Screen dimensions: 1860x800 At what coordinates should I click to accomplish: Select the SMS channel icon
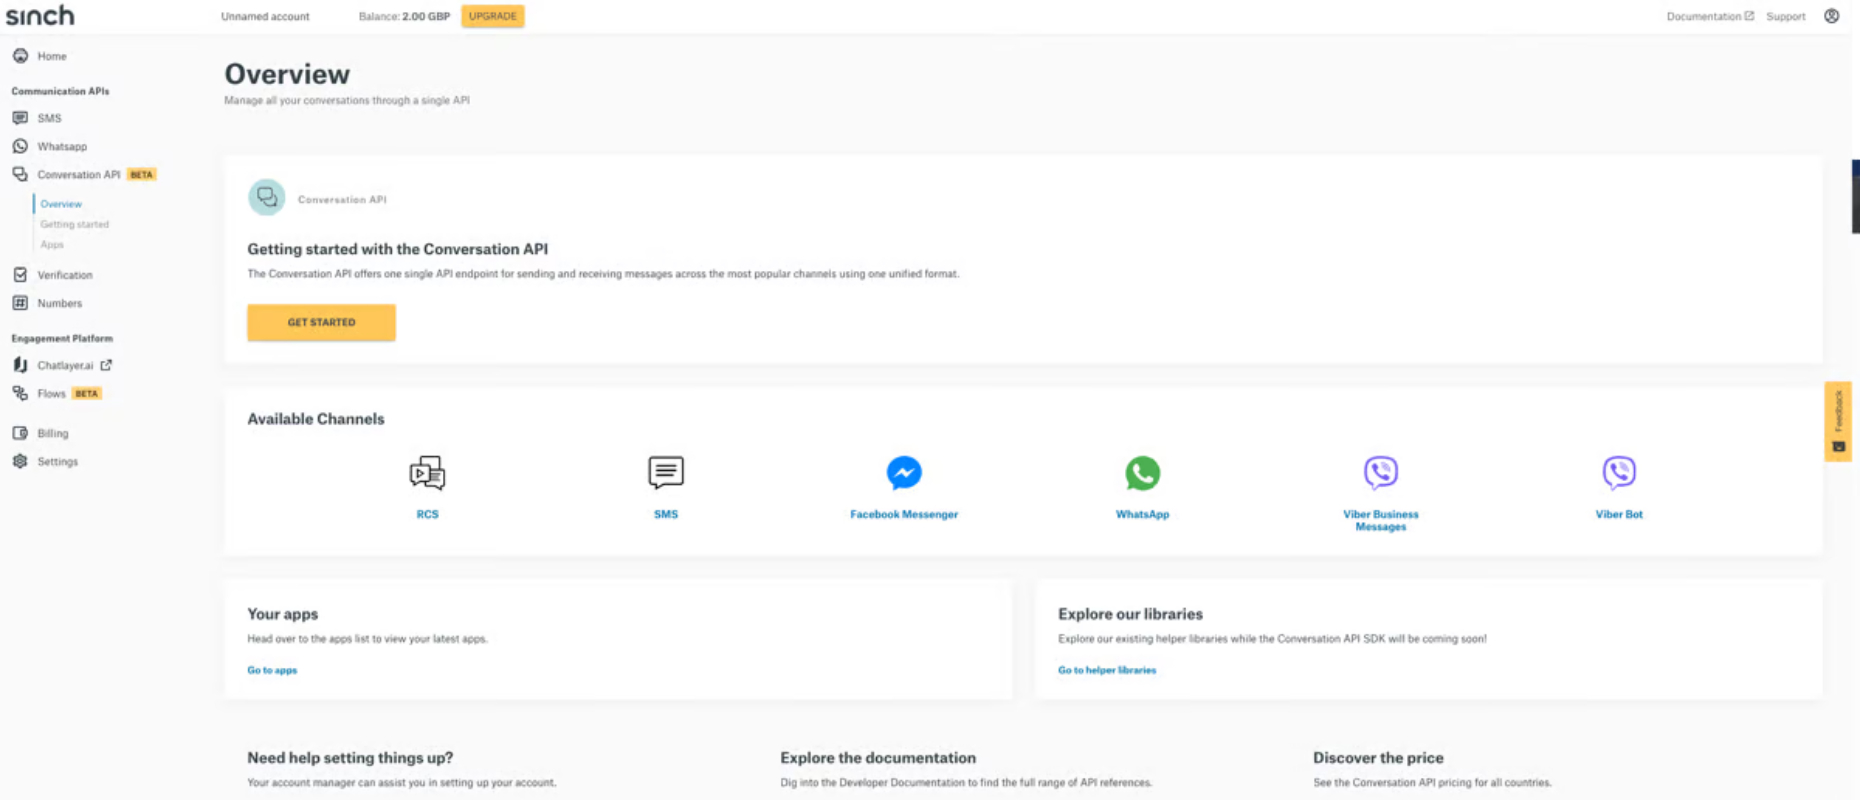pos(666,473)
